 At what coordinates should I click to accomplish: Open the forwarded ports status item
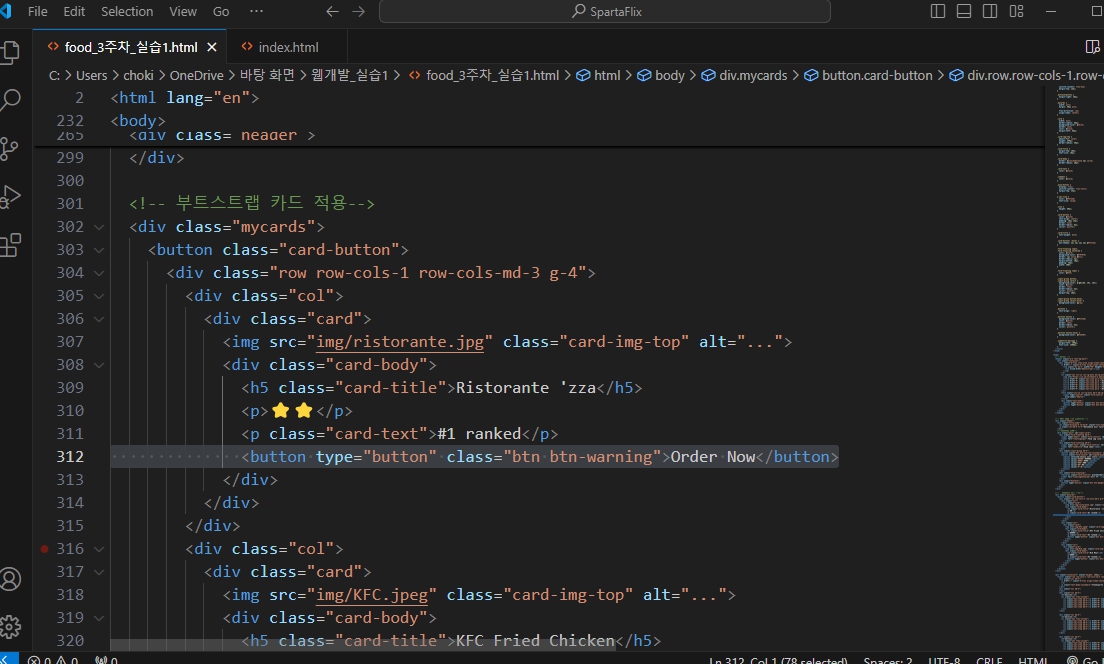(106, 660)
